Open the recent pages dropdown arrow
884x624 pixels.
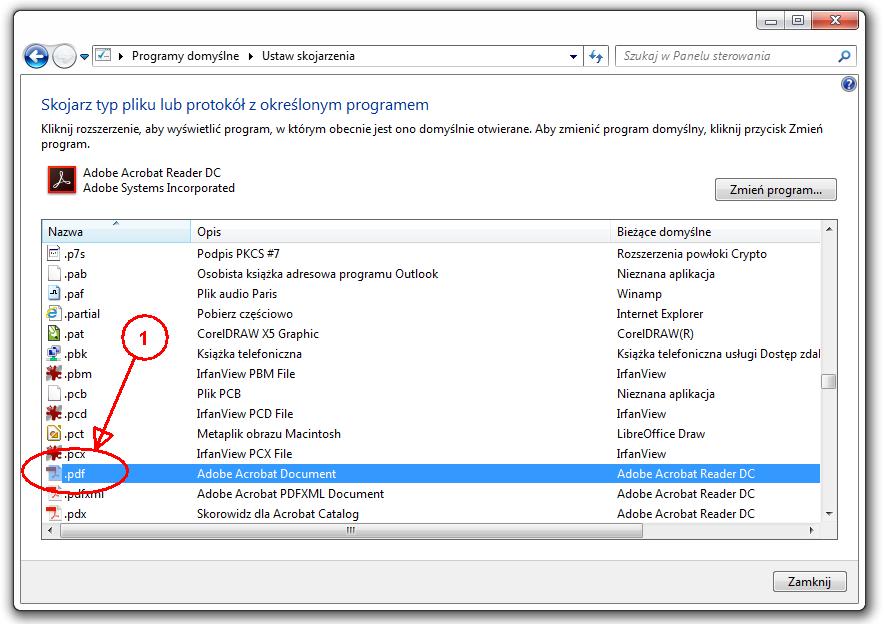point(85,56)
